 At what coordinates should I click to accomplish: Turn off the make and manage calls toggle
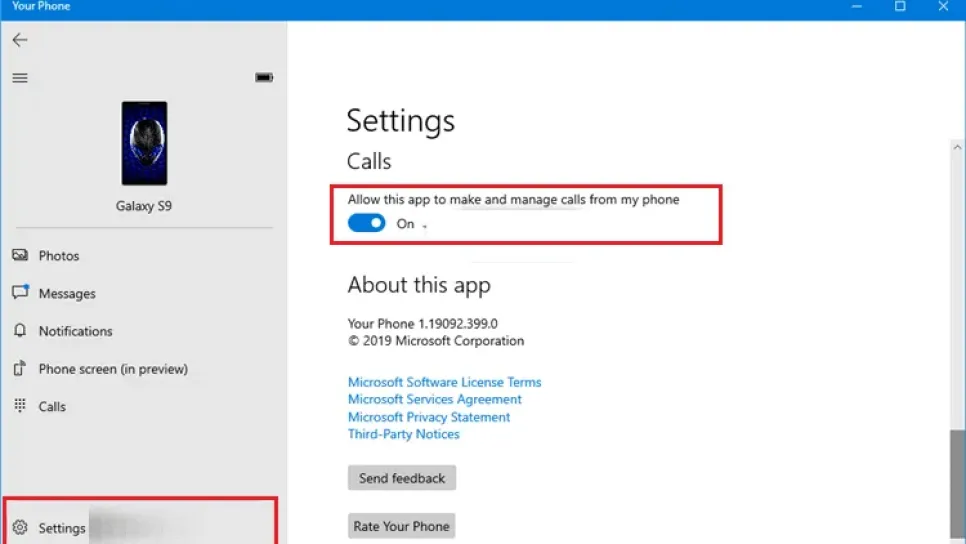[366, 224]
